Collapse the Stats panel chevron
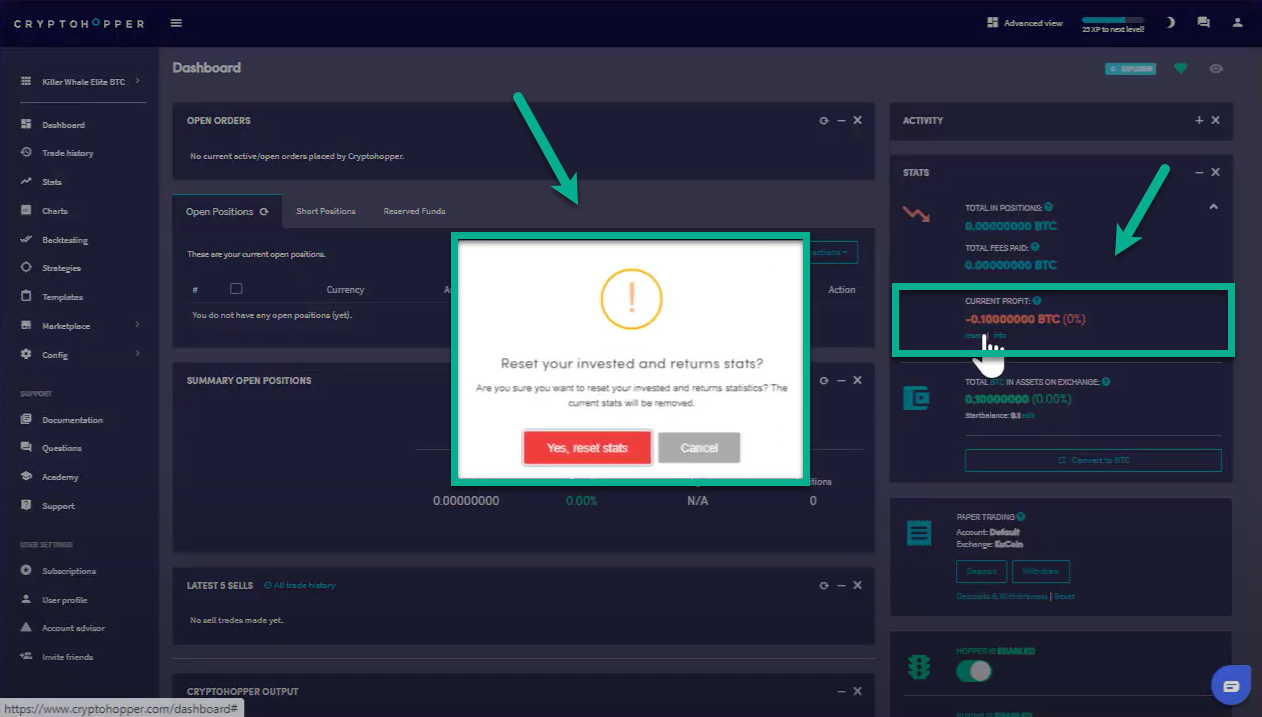 [x=1213, y=207]
